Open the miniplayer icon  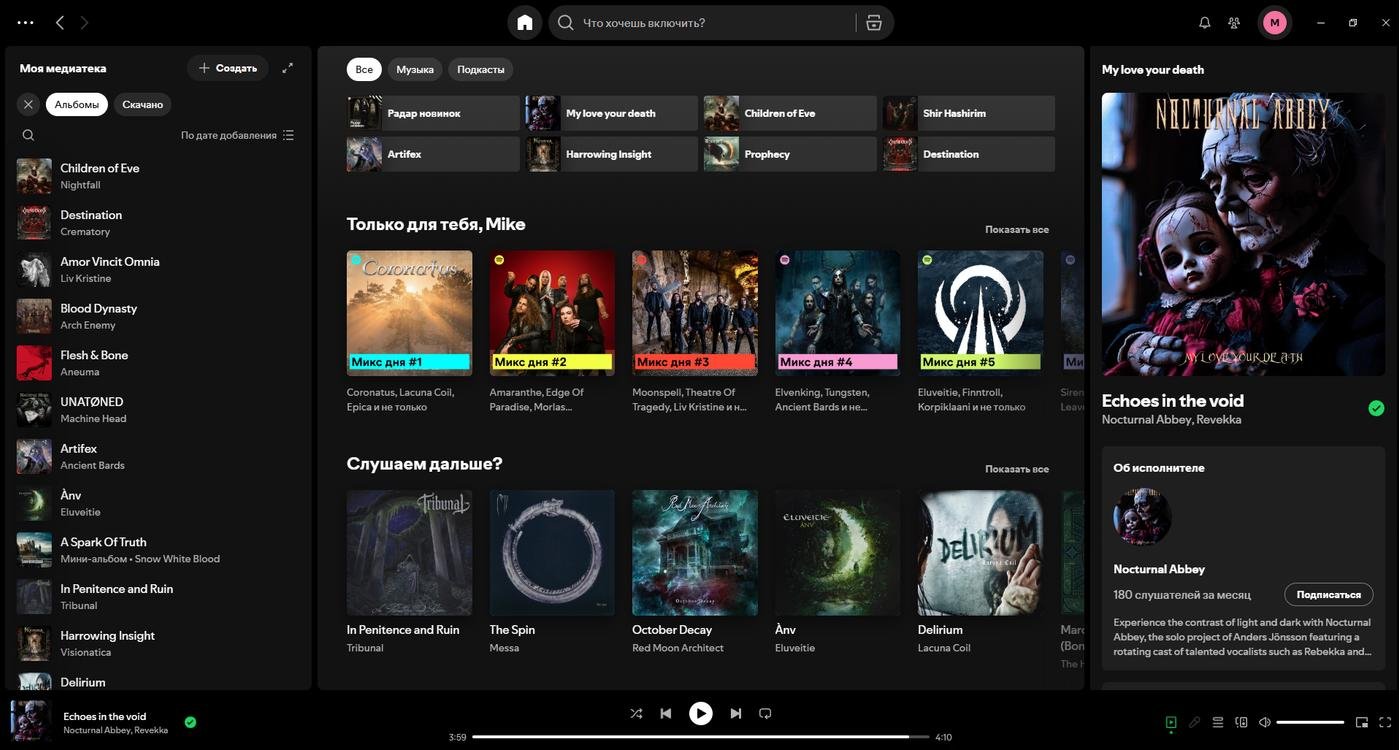coord(1362,722)
